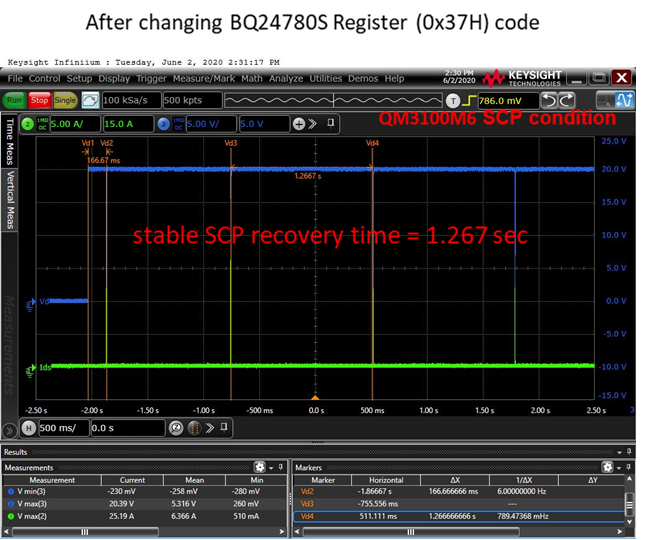Edit the 500 kpts memory depth field
Image resolution: width=646 pixels, height=540 pixels.
pyautogui.click(x=192, y=100)
